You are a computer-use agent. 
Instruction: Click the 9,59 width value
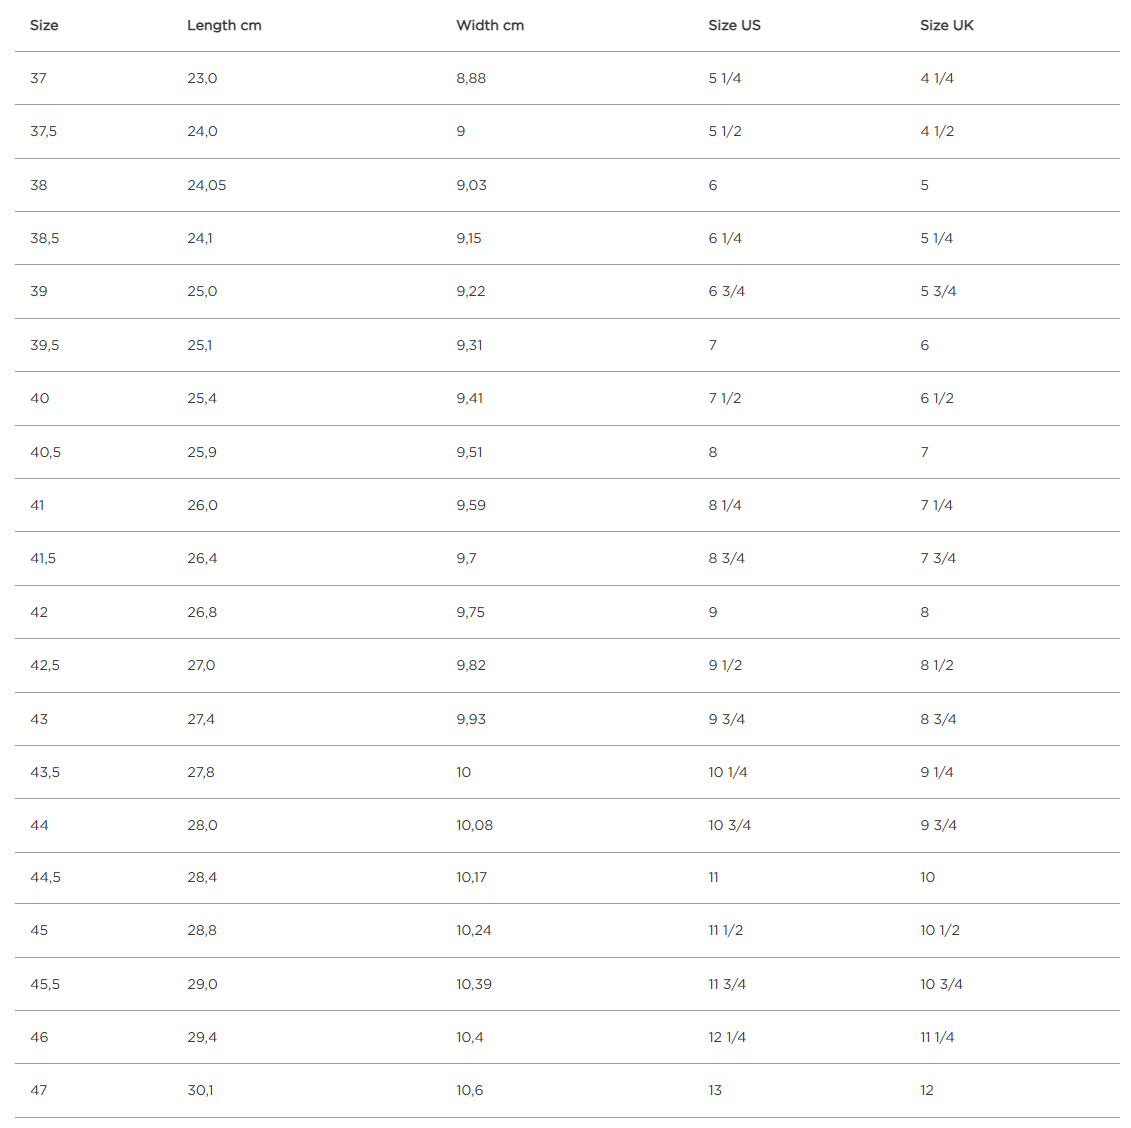tap(471, 505)
